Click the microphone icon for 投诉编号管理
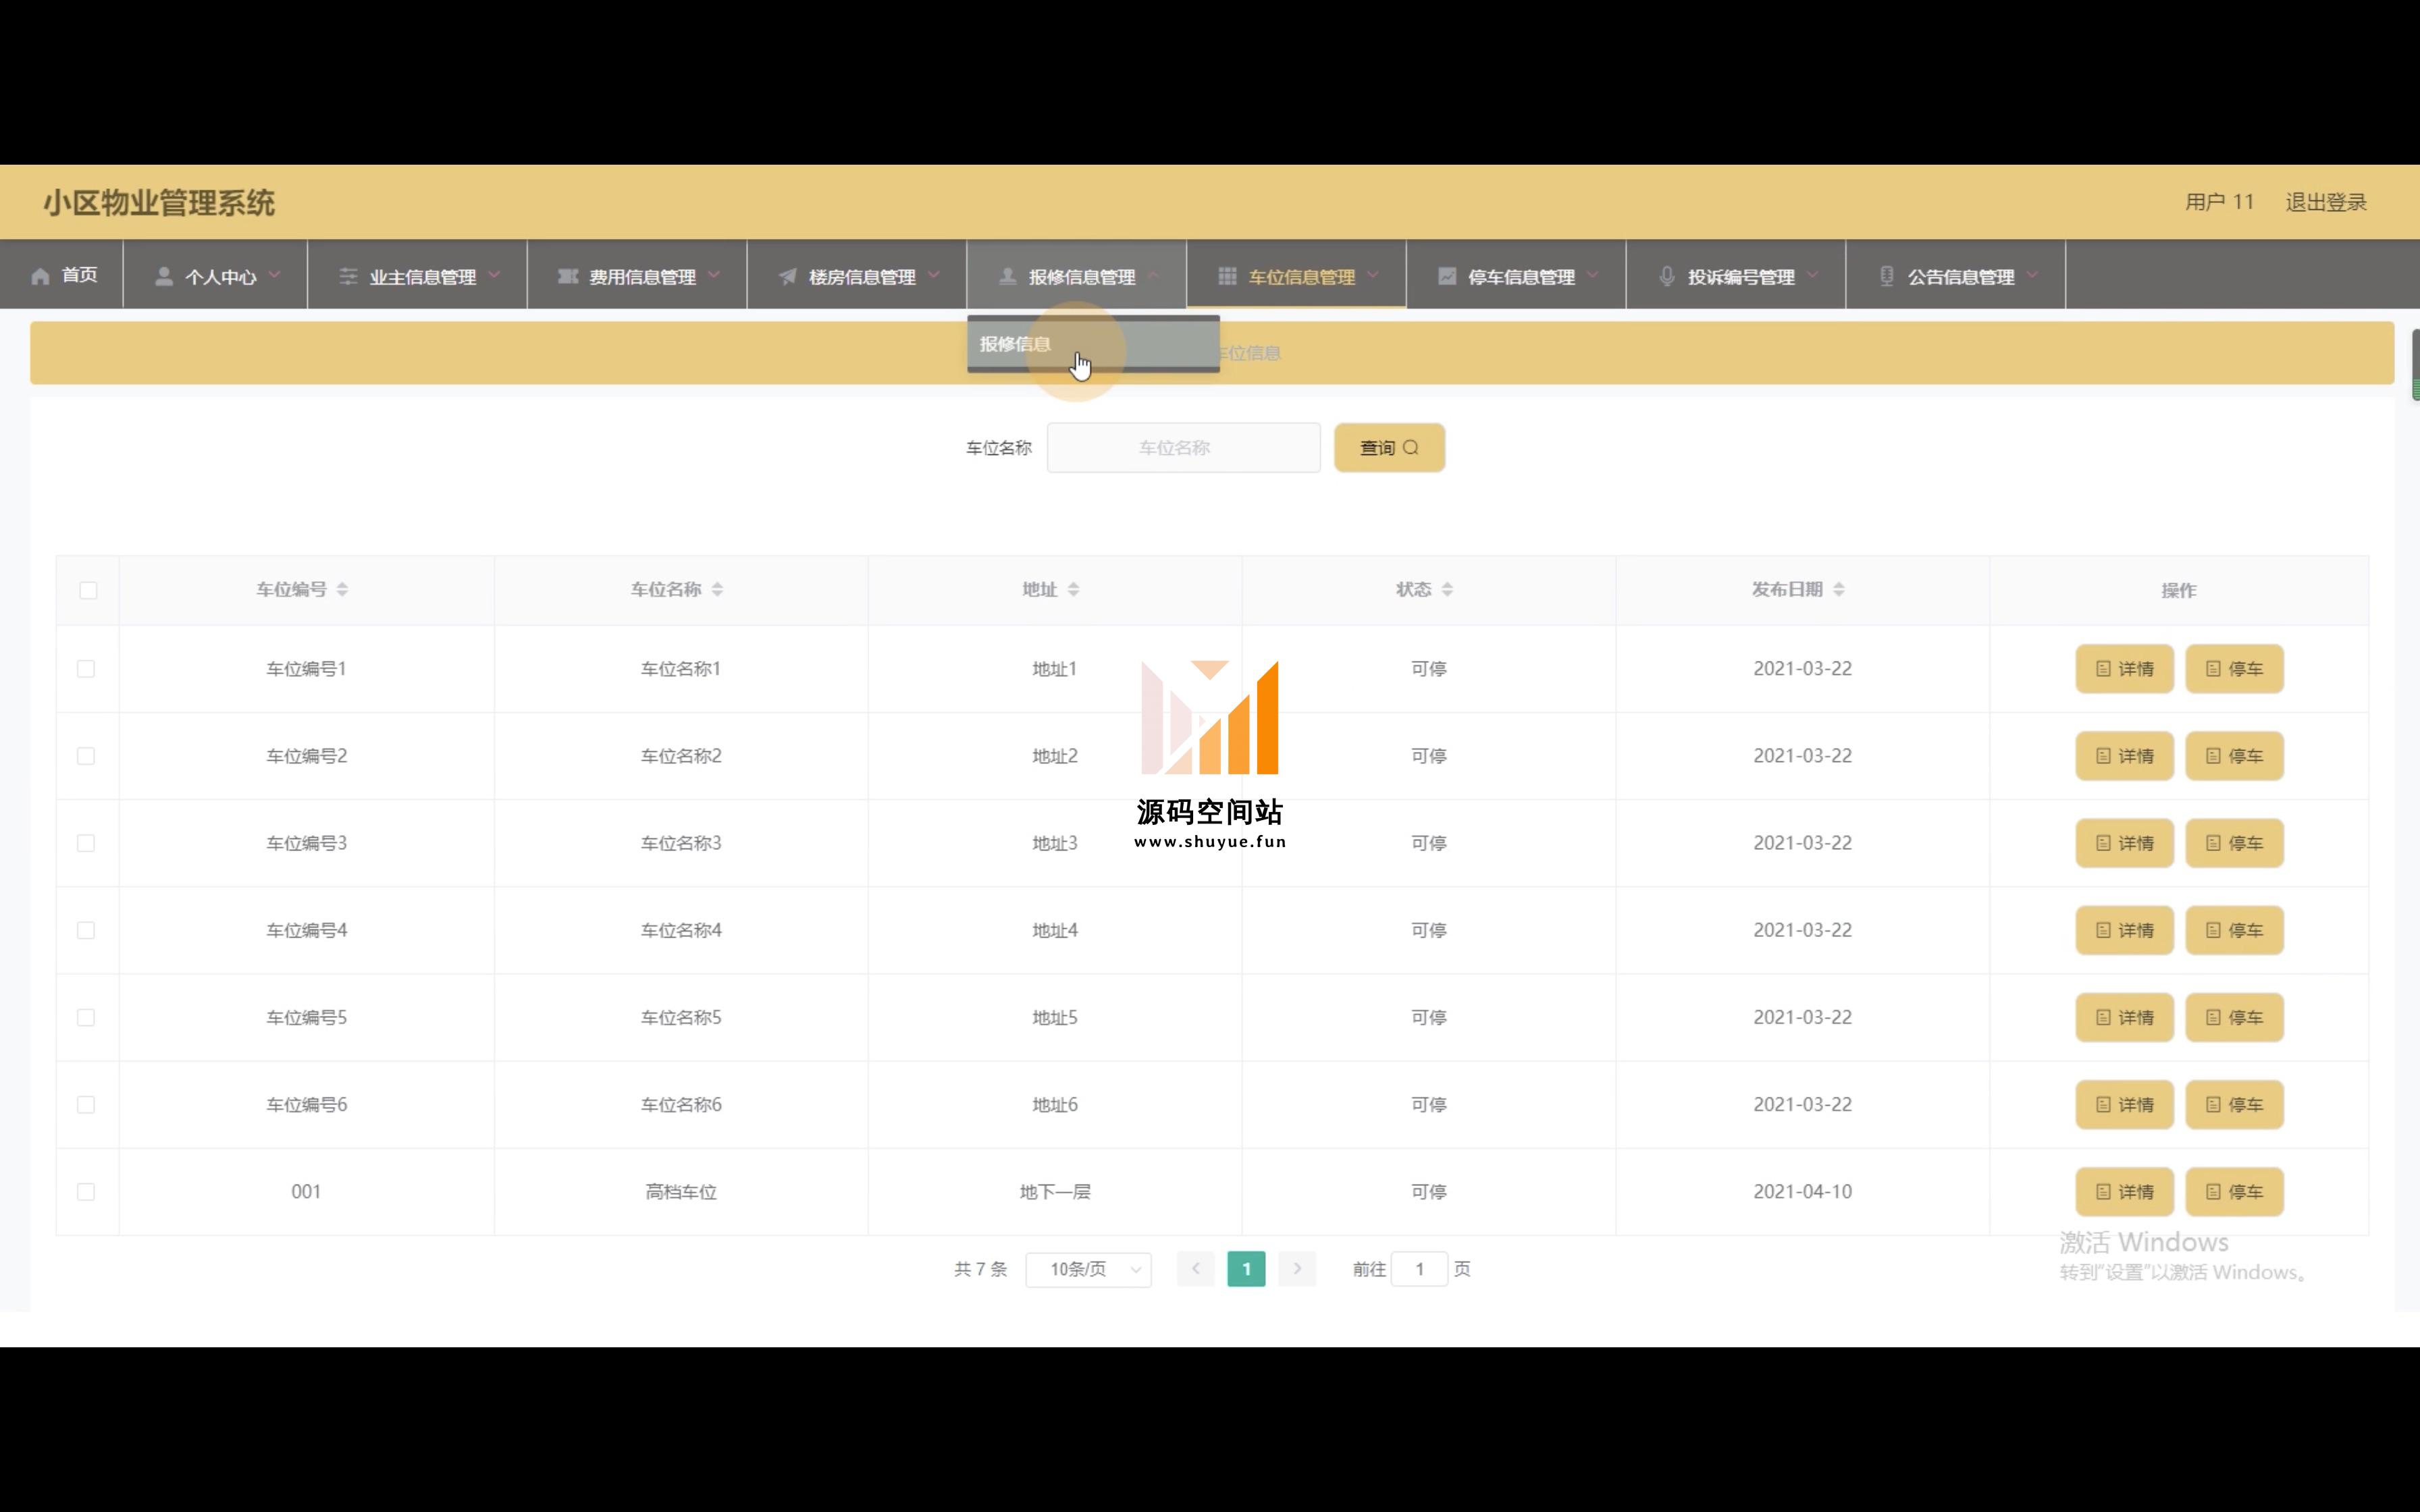This screenshot has height=1512, width=2420. coord(1667,276)
